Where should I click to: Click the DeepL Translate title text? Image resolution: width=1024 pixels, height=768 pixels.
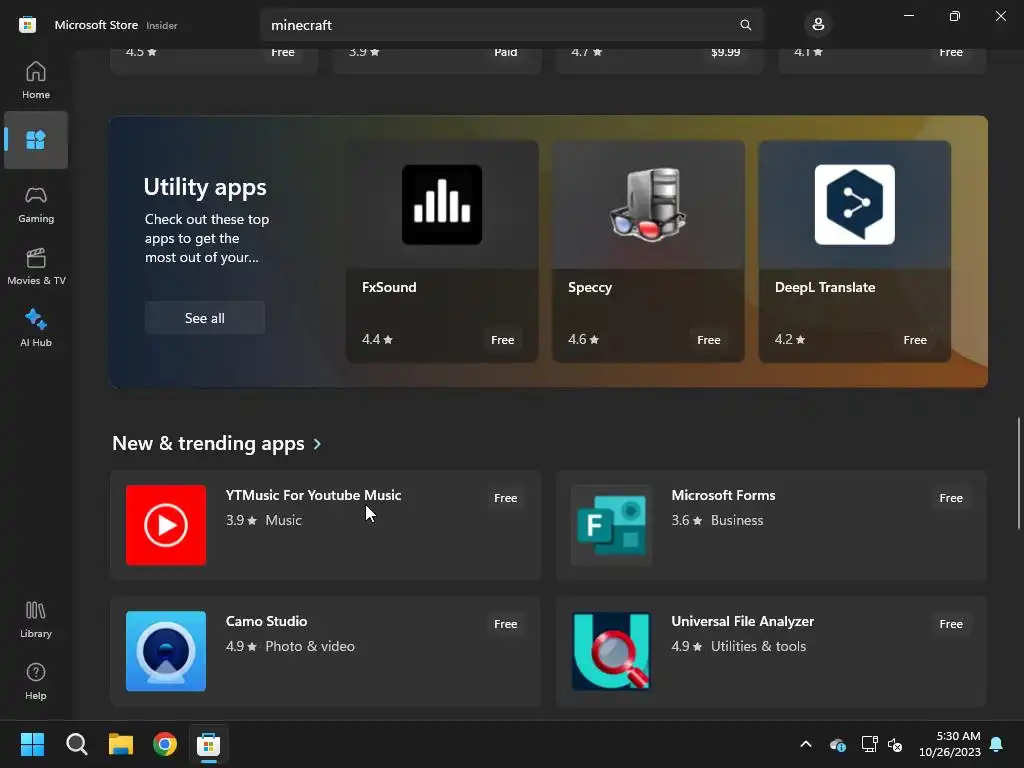[825, 287]
